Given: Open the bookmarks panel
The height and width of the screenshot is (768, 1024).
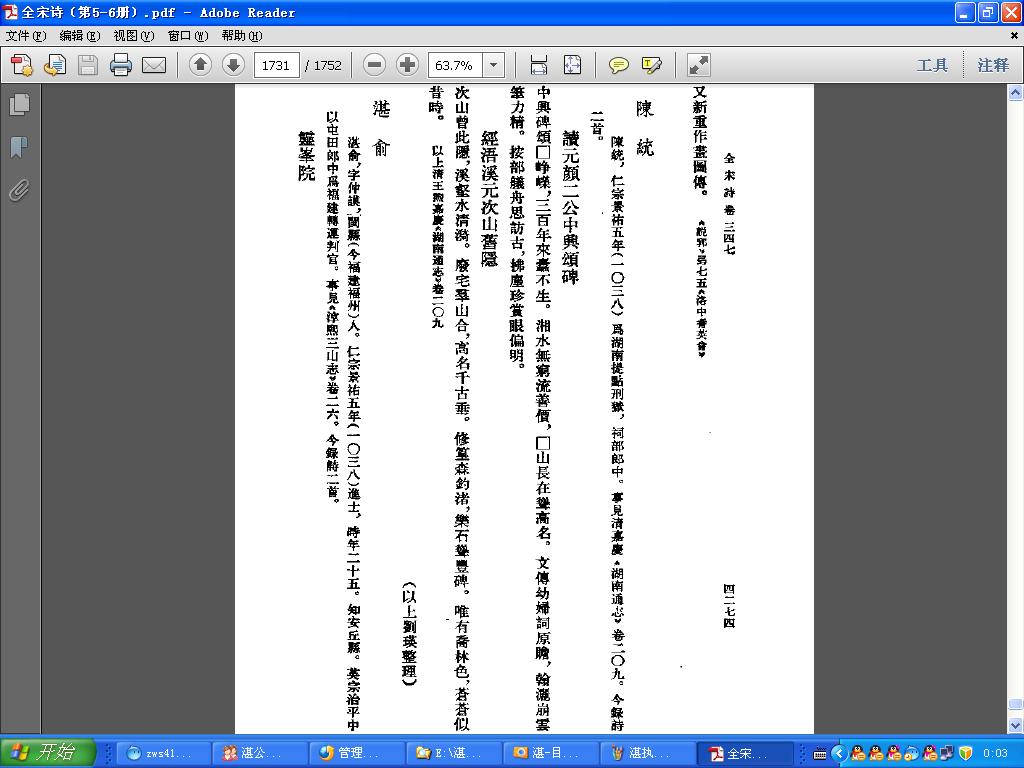Looking at the screenshot, I should (20, 148).
